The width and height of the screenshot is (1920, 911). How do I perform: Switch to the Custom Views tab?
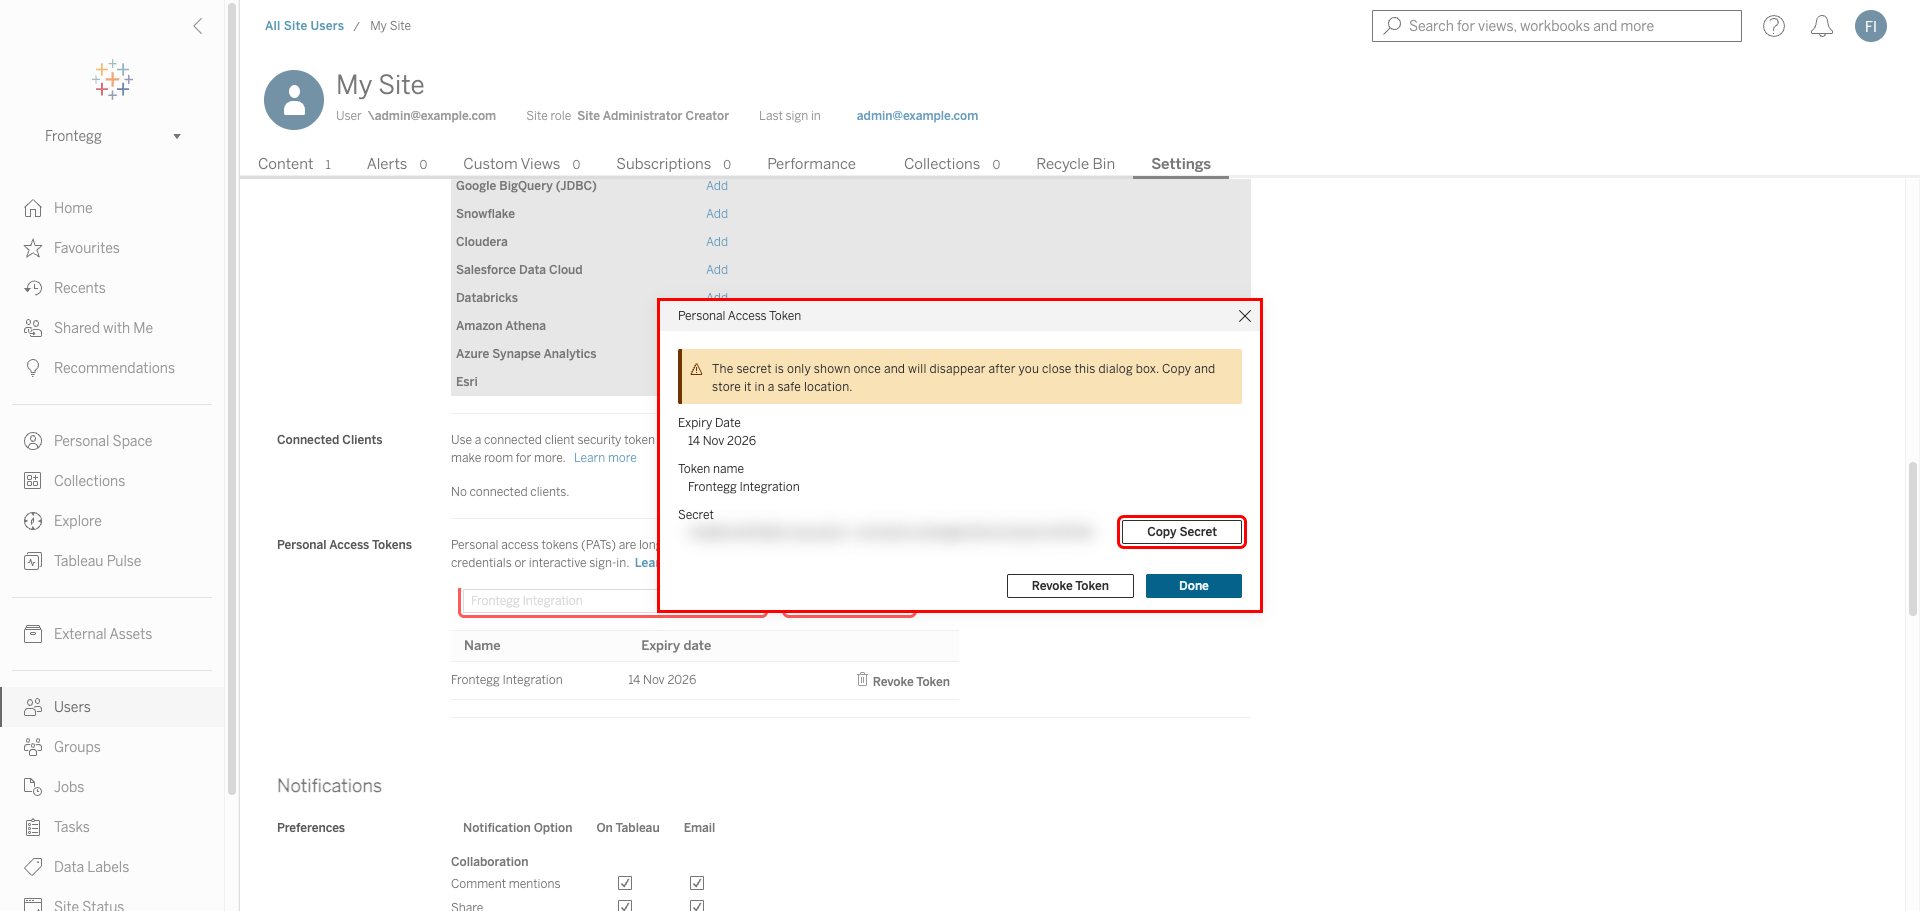521,164
